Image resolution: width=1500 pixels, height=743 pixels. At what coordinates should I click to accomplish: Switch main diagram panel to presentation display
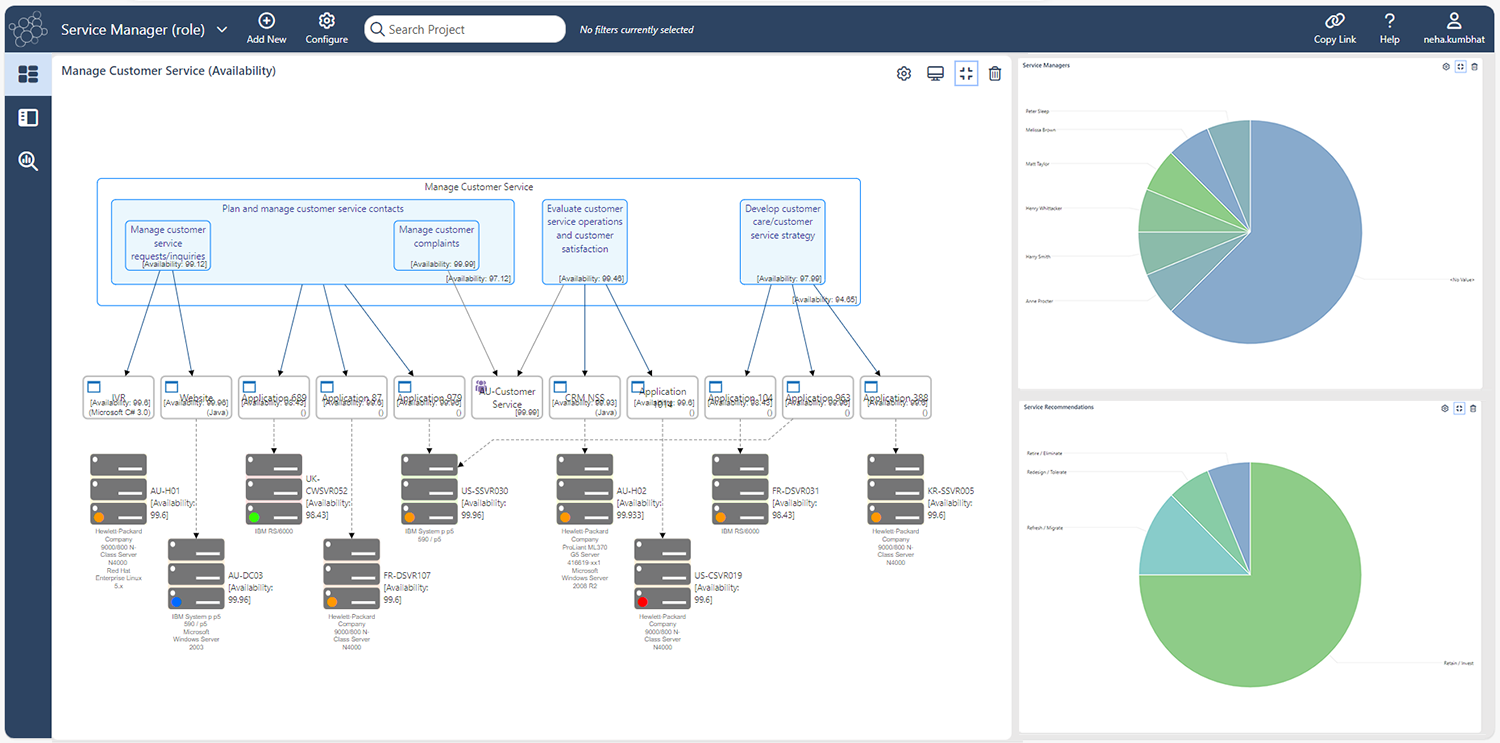click(935, 73)
